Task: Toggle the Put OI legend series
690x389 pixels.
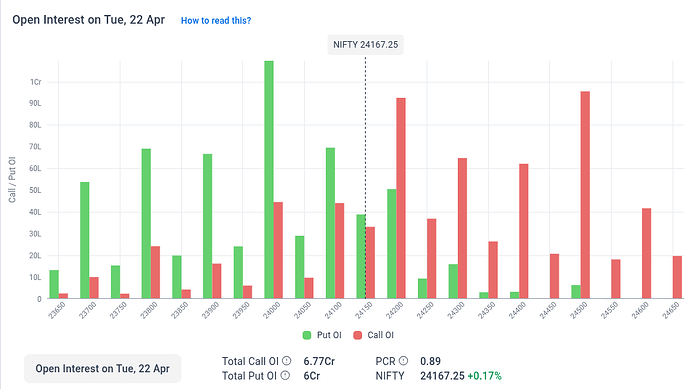Action: click(322, 335)
